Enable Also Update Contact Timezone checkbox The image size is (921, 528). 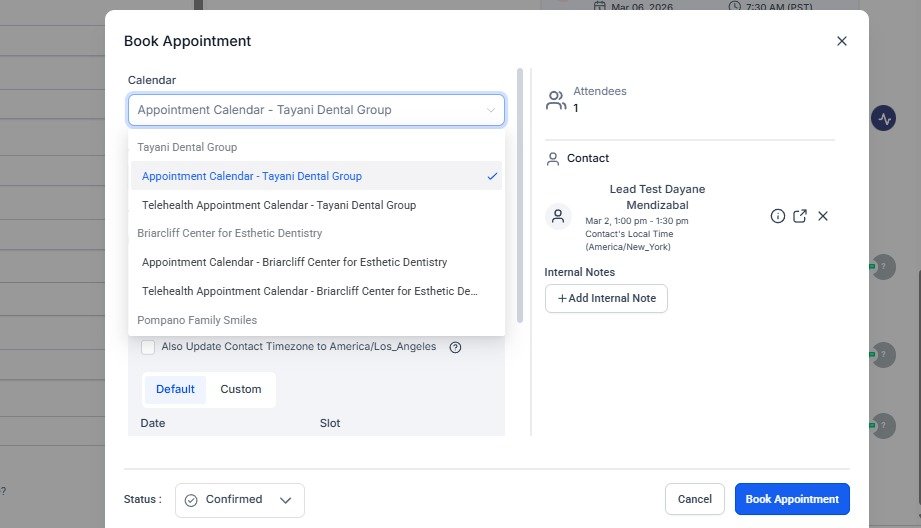point(148,347)
